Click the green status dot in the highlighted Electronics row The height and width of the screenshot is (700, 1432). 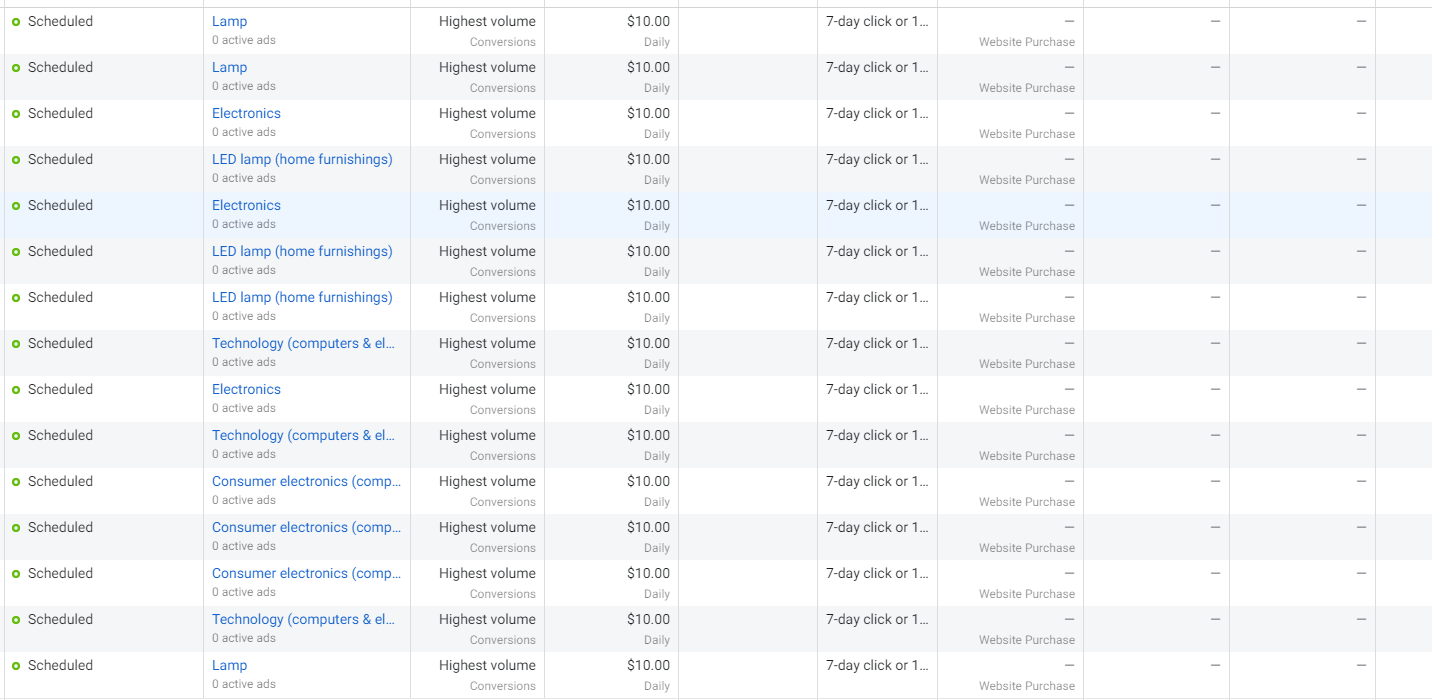click(16, 206)
